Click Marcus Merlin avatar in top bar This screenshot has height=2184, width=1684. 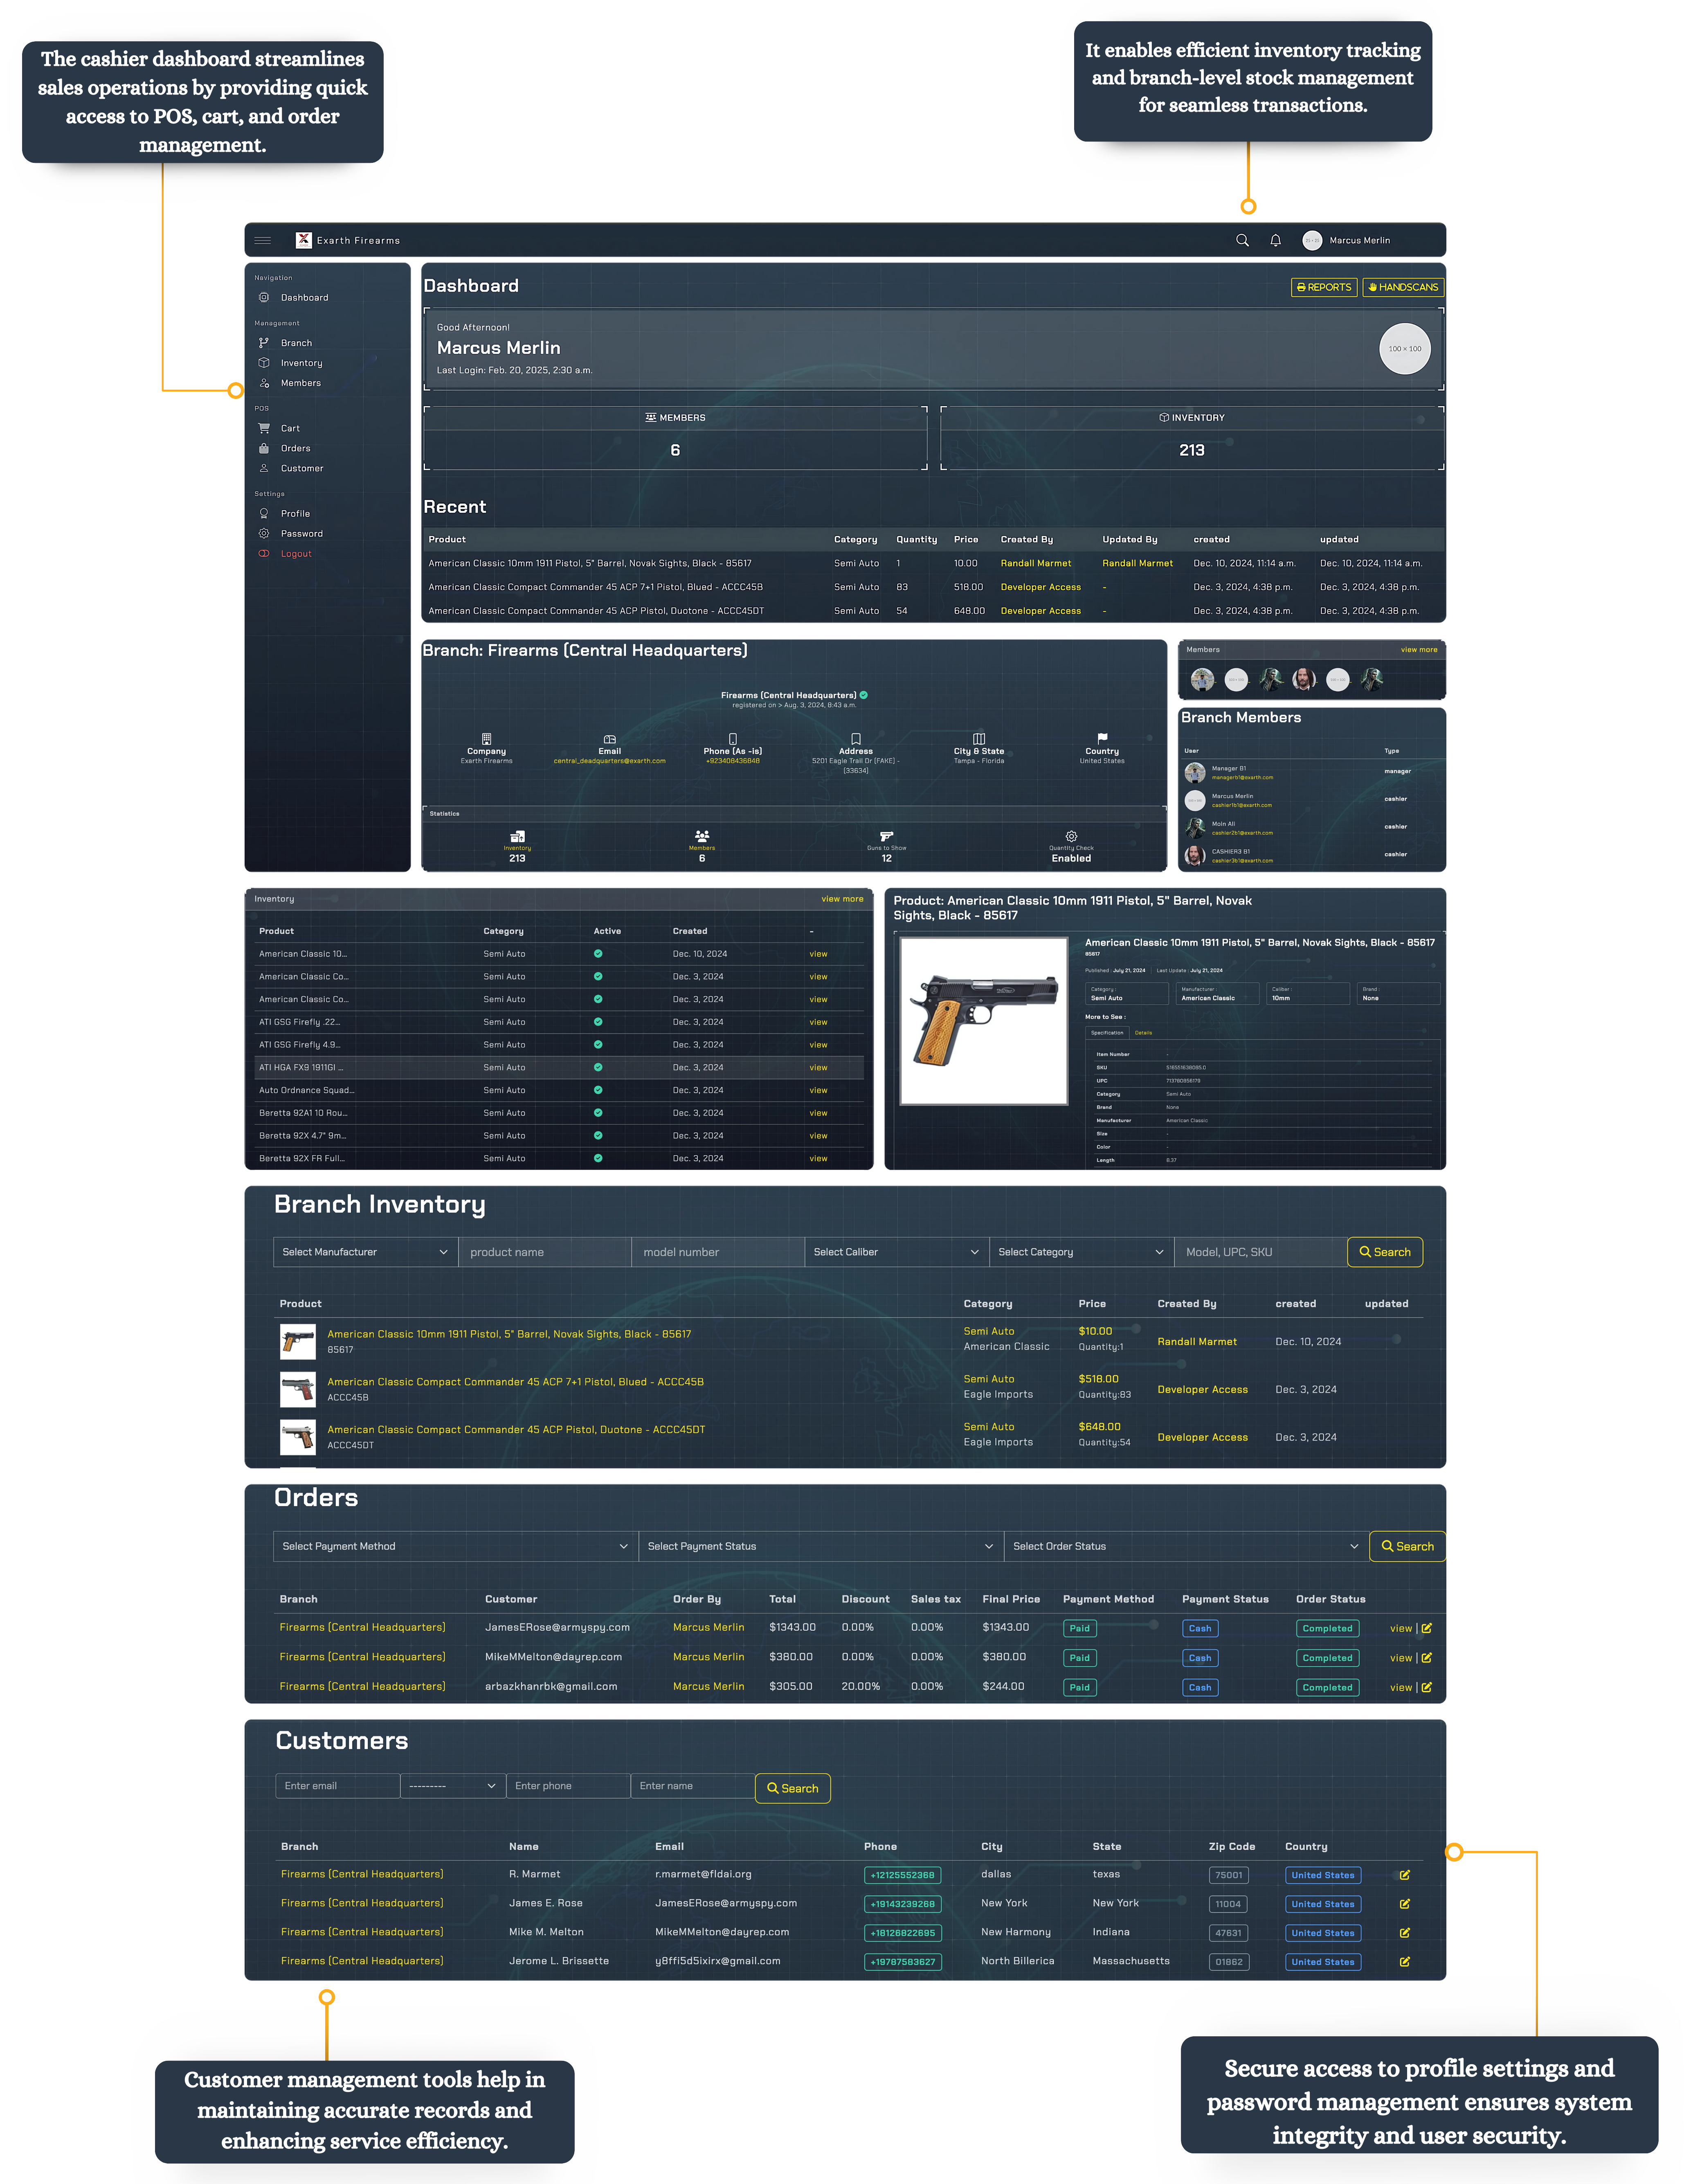pos(1312,240)
